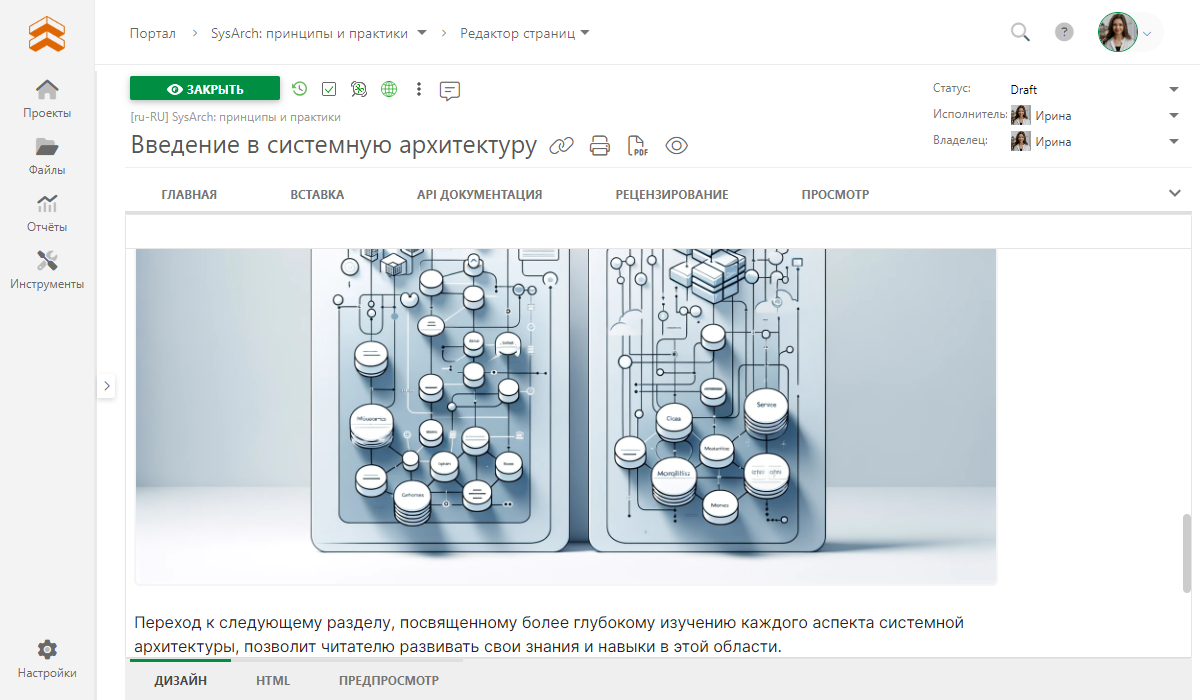Click the globe language icon
The image size is (1200, 700).
click(x=389, y=89)
